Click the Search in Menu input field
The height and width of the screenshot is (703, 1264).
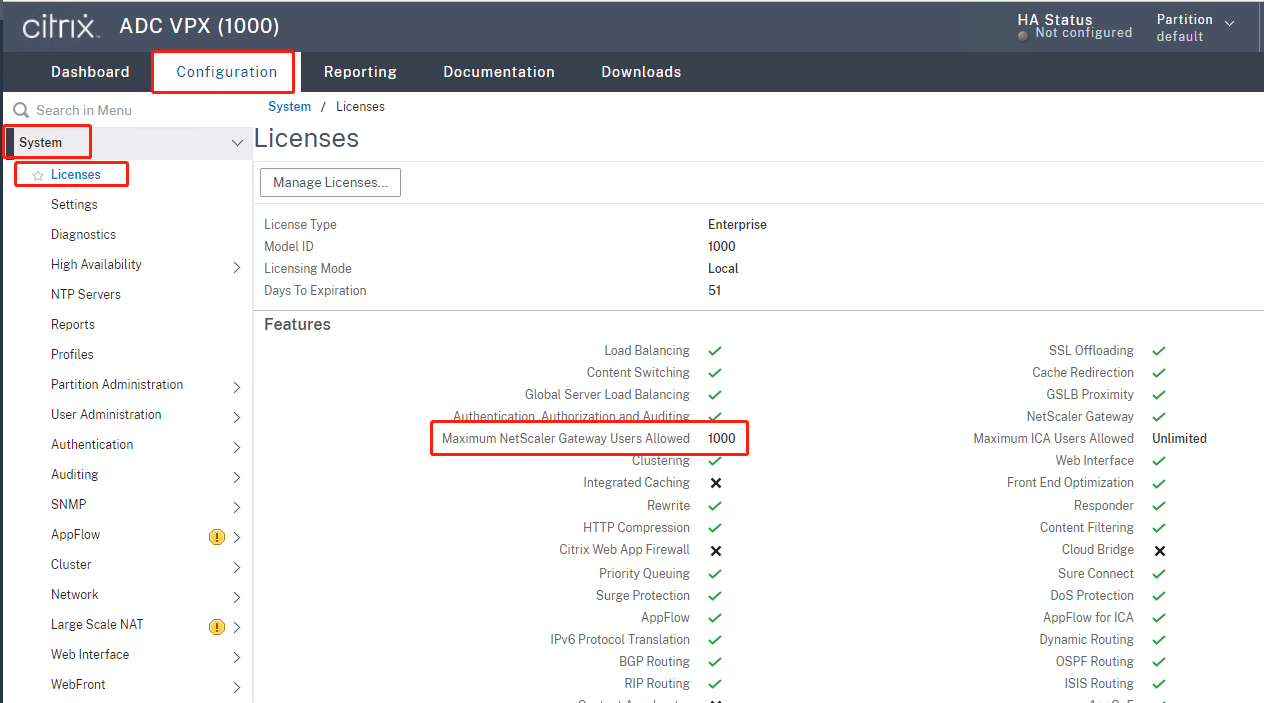click(x=110, y=109)
